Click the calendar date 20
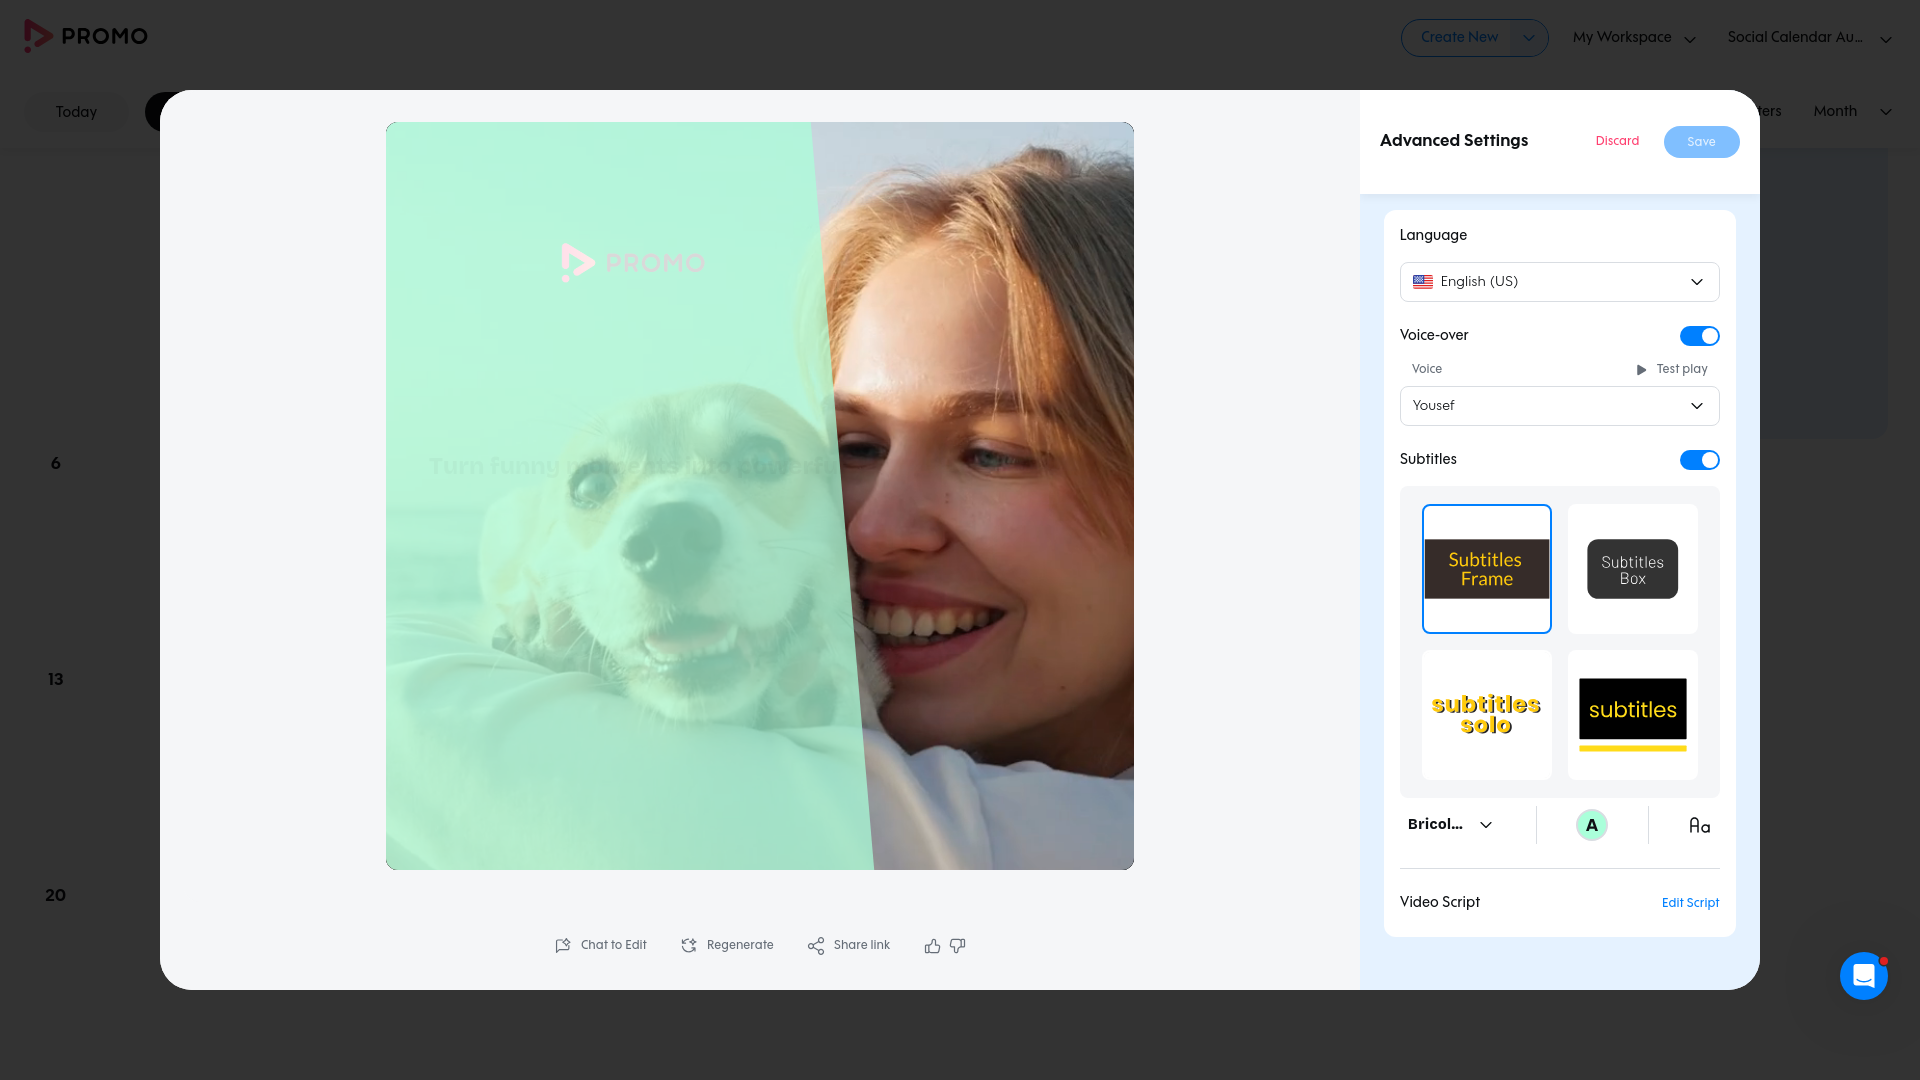This screenshot has width=1920, height=1080. (x=56, y=896)
